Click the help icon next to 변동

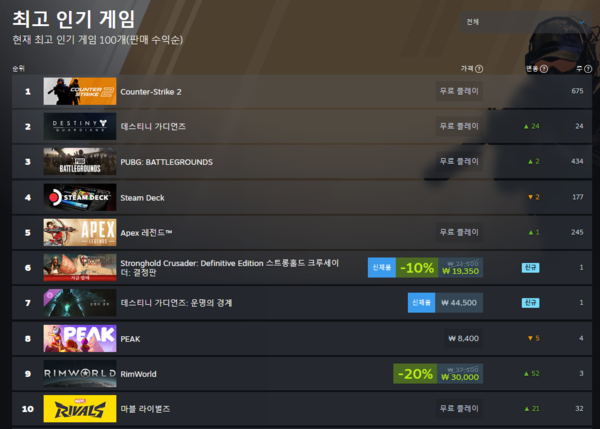pyautogui.click(x=544, y=69)
